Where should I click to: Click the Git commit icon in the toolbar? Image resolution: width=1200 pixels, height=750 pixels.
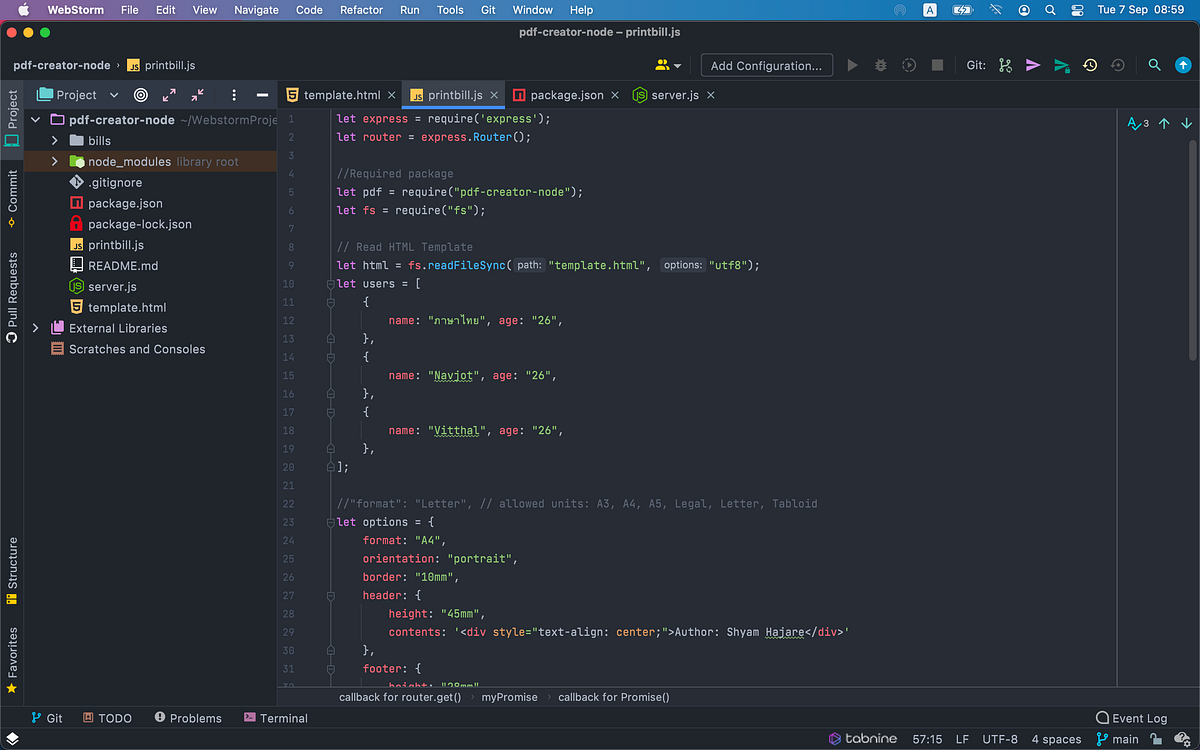pyautogui.click(x=1033, y=64)
